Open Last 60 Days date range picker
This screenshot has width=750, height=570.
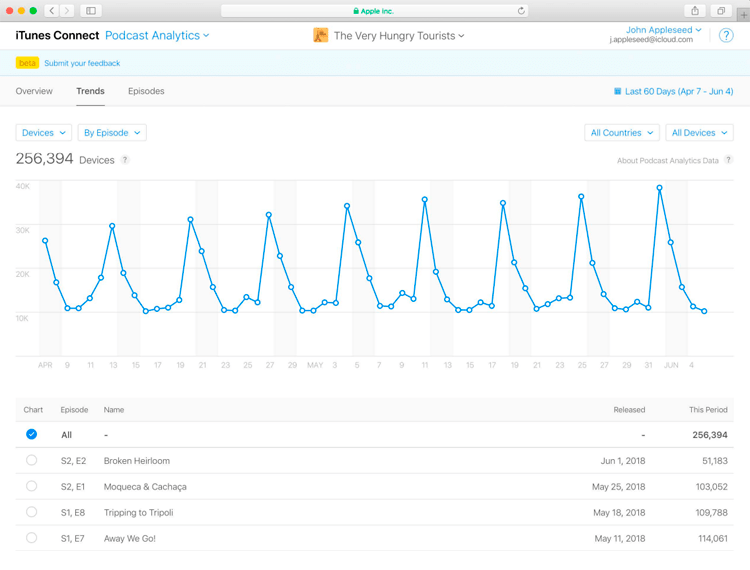[673, 91]
